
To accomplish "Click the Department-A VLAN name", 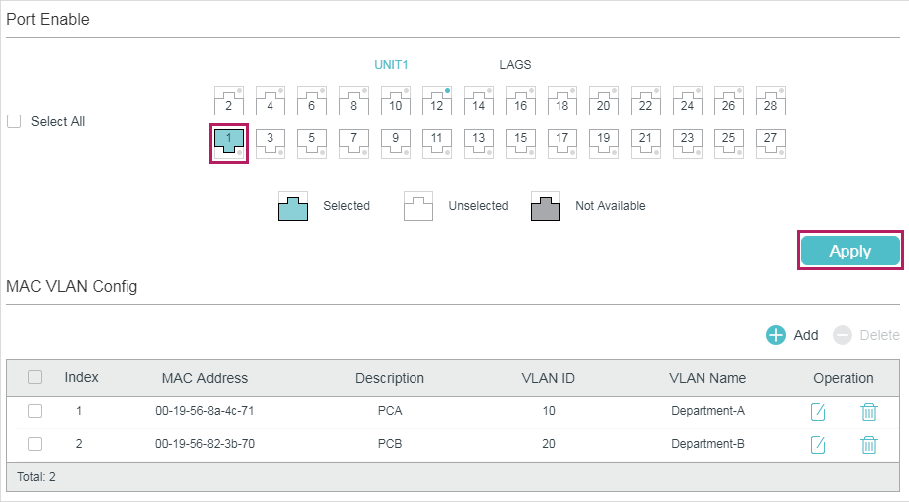I will tap(708, 410).
